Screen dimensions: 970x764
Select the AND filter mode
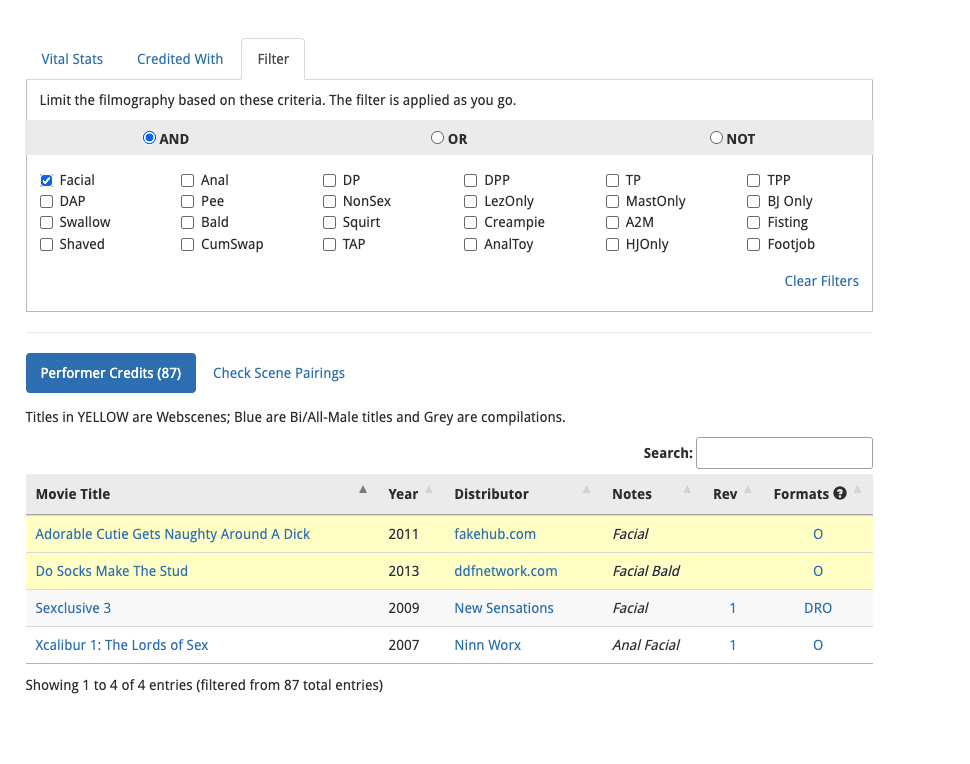coord(149,137)
